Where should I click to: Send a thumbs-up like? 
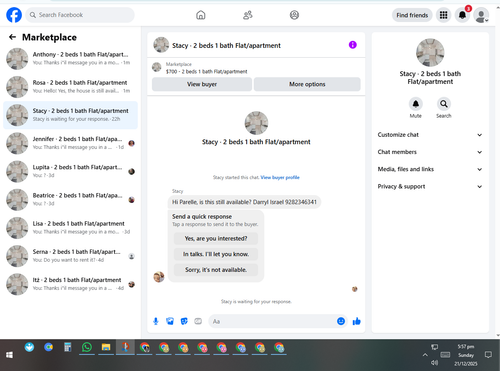coord(356,321)
